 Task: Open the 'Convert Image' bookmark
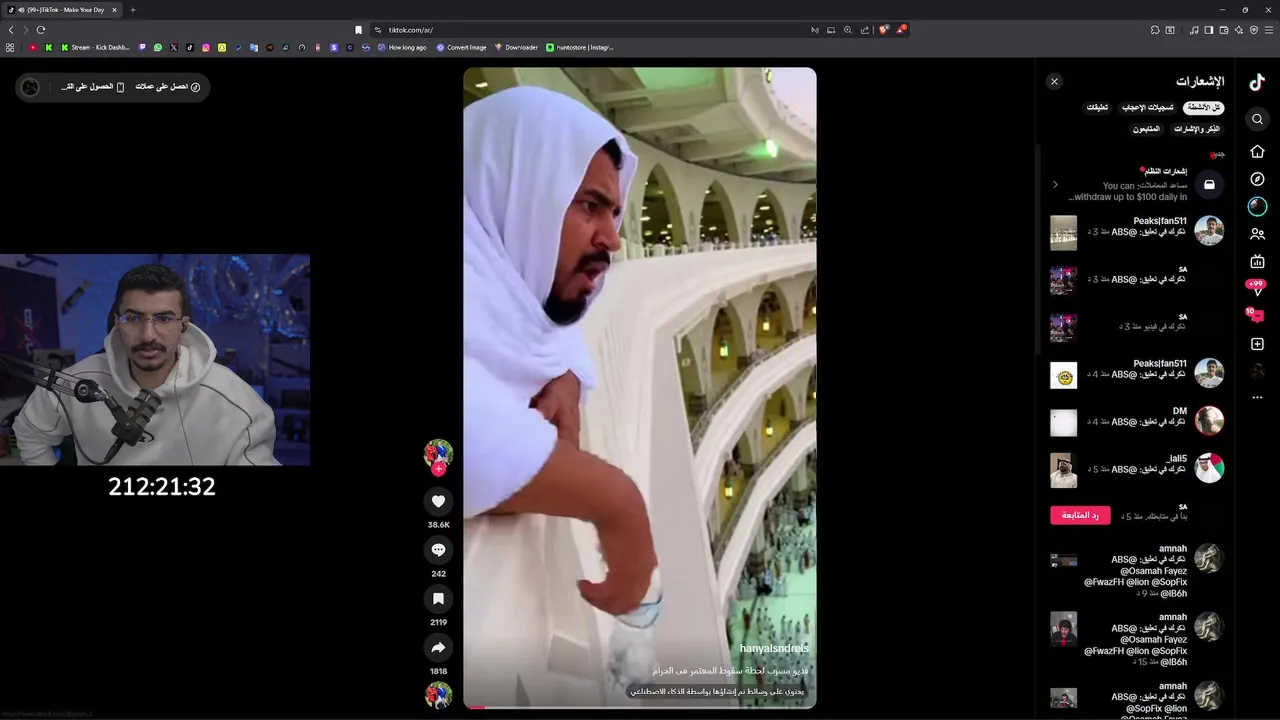point(461,47)
